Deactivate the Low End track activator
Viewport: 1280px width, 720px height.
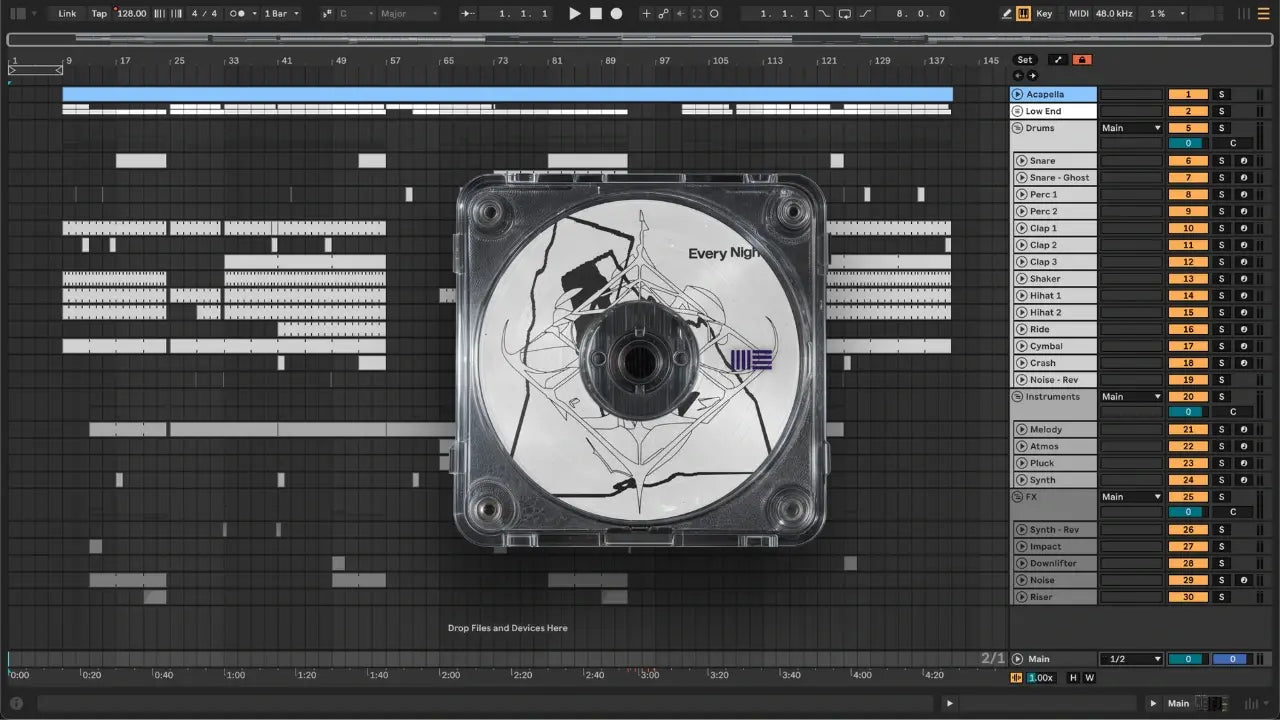coord(1187,112)
